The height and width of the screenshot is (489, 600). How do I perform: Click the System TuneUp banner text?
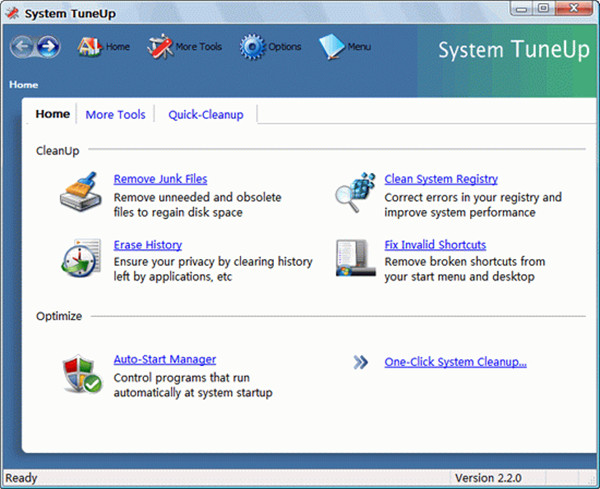[x=514, y=50]
